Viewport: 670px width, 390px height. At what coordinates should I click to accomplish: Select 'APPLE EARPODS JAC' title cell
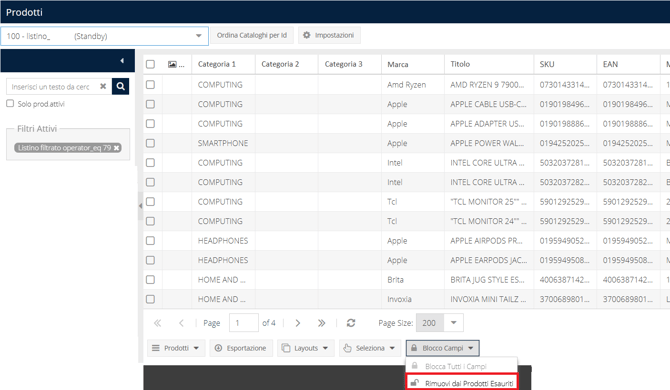(x=488, y=260)
